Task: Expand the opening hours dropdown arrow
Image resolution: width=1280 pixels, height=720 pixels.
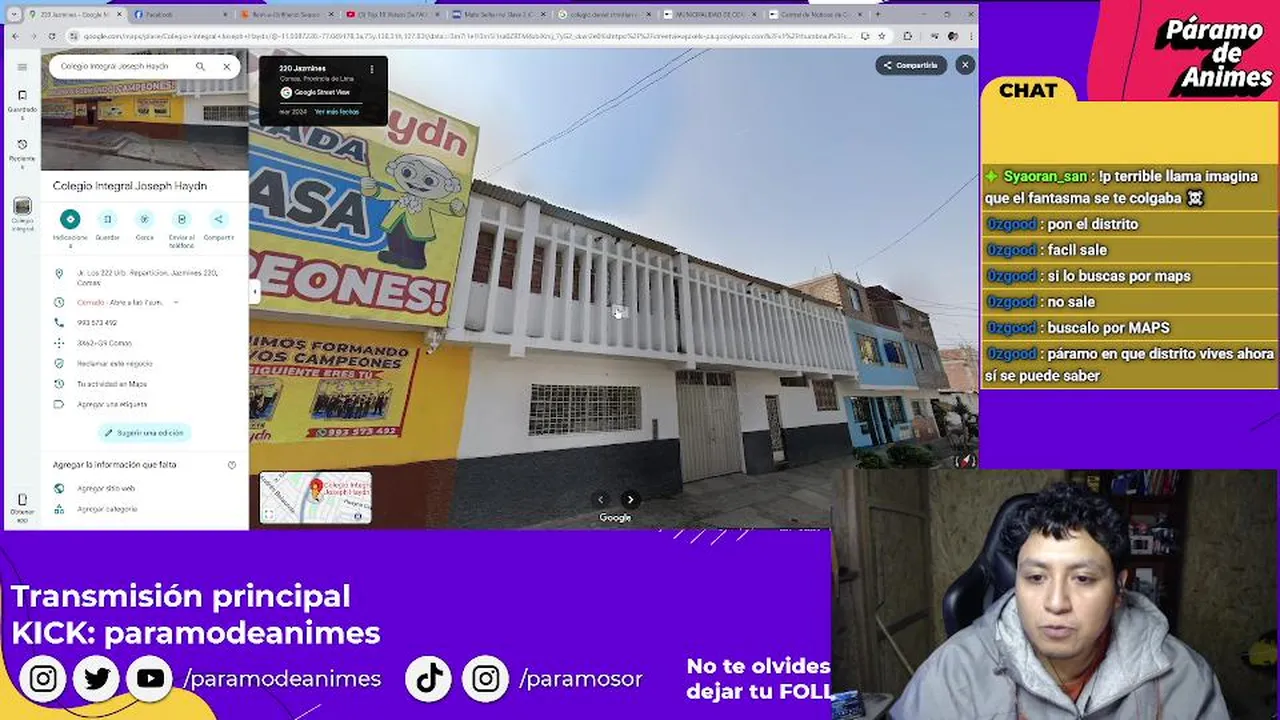Action: tap(176, 302)
